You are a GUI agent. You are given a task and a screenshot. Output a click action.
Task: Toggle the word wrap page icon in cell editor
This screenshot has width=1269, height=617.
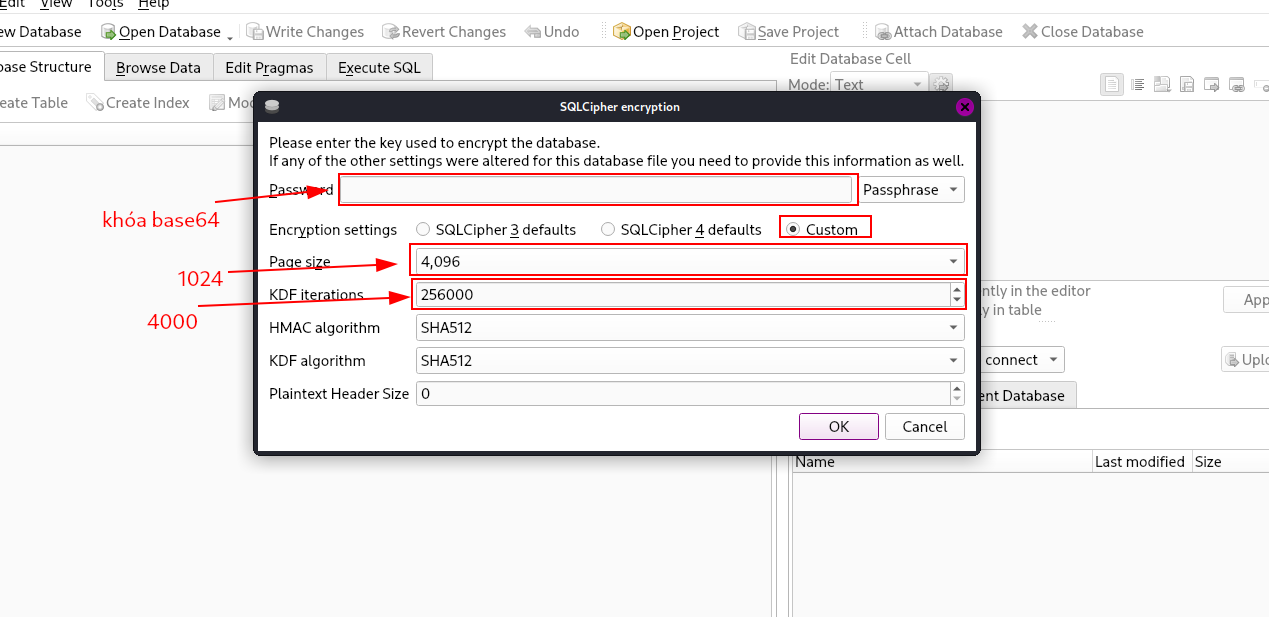(x=1112, y=85)
